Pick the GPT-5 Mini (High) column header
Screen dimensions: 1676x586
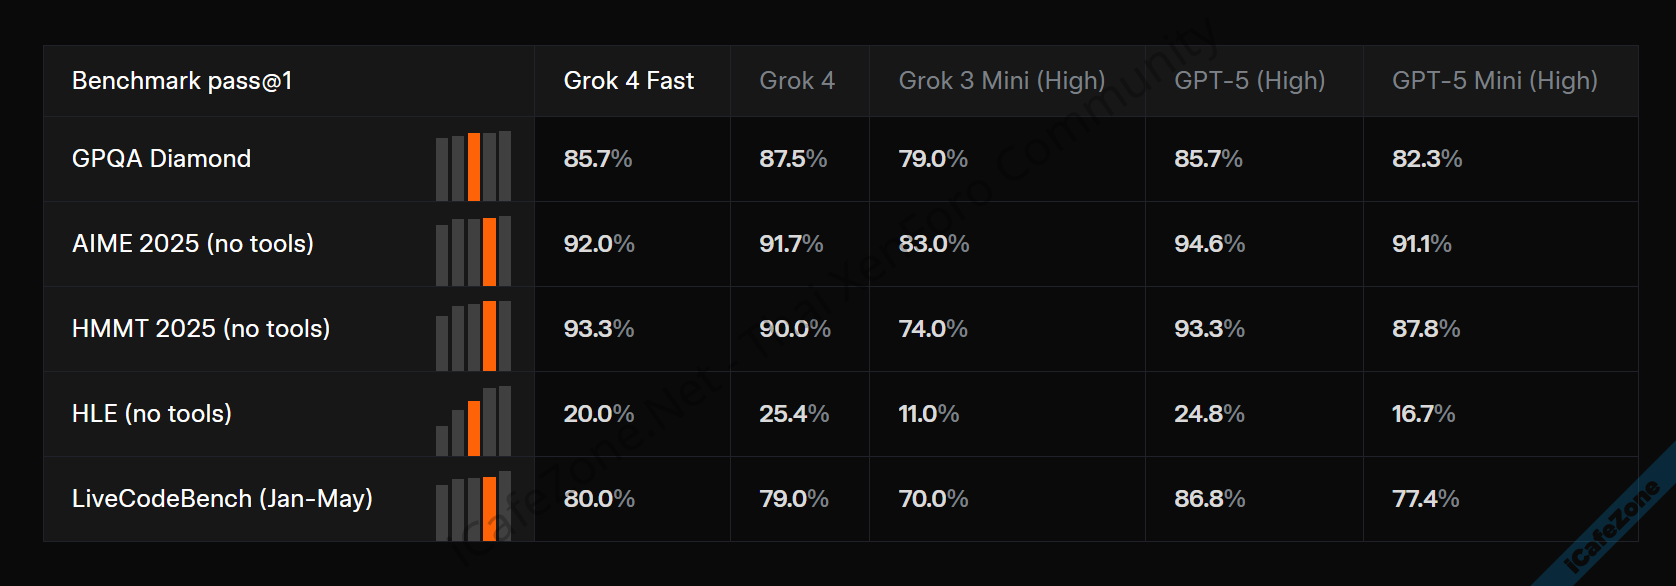coord(1494,81)
